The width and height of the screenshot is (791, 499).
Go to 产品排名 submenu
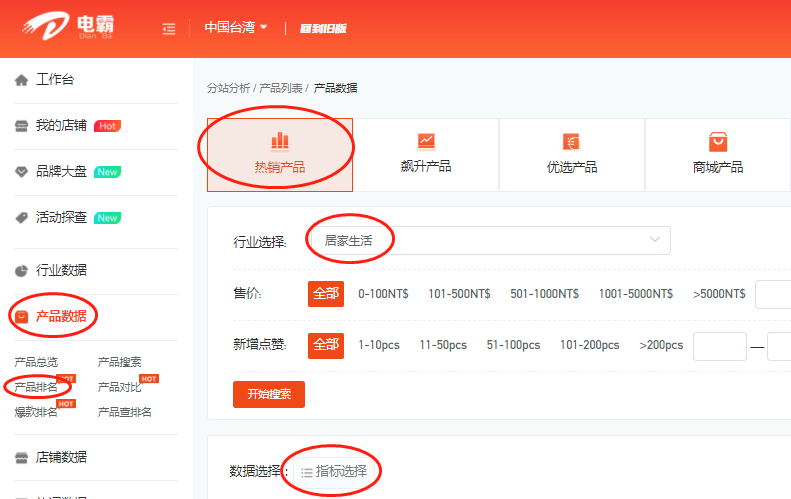(x=36, y=387)
